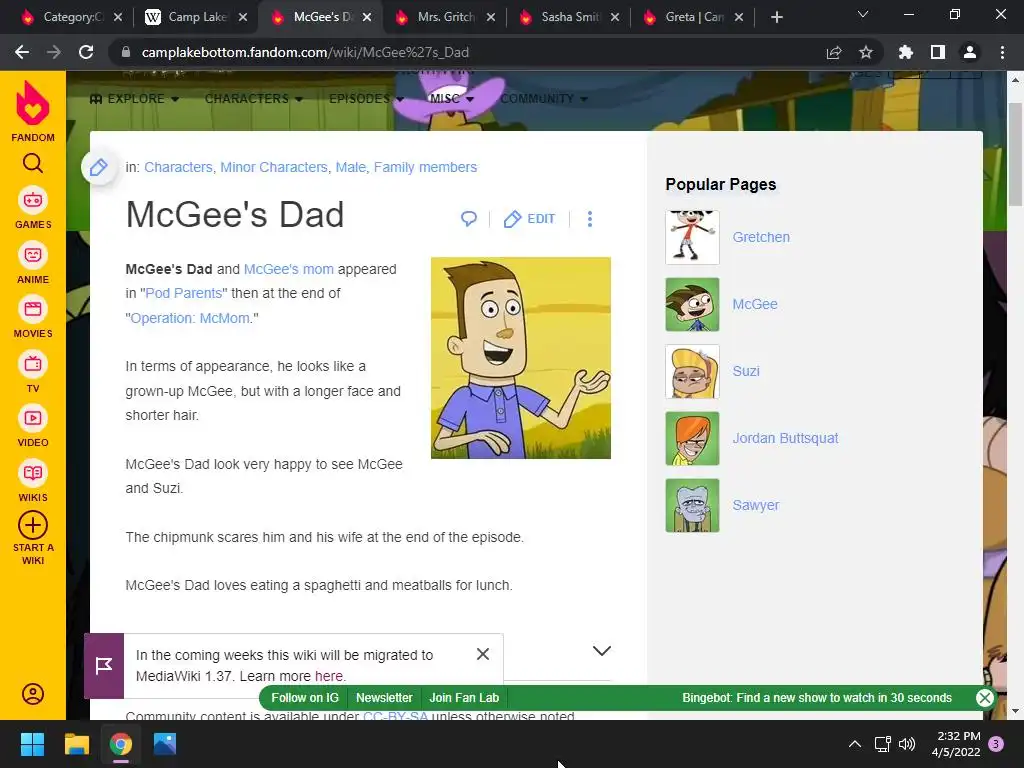Open tab search chevron in title bar

click(863, 14)
